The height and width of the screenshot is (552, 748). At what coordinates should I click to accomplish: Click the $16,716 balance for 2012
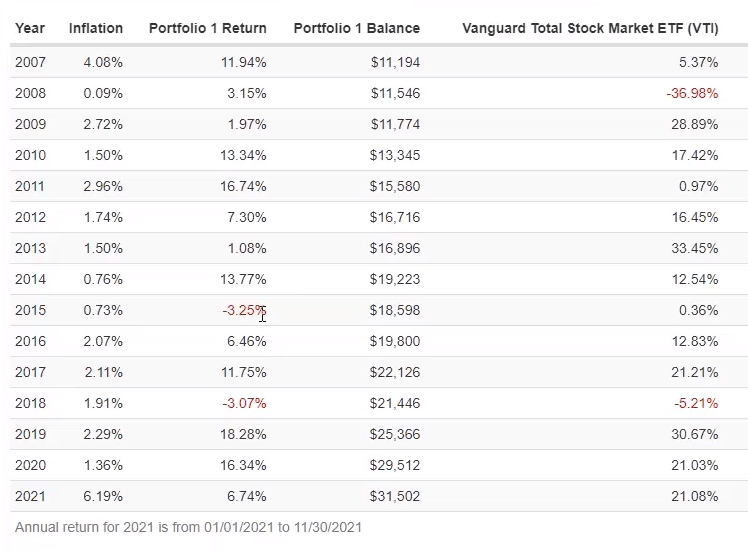395,217
